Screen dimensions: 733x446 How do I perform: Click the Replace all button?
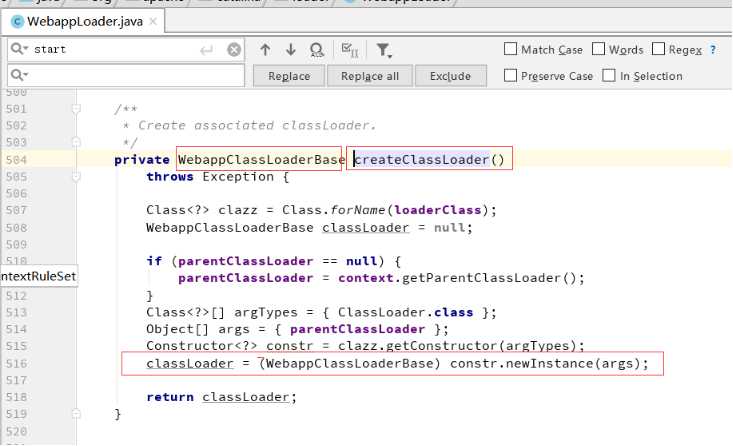tap(370, 76)
